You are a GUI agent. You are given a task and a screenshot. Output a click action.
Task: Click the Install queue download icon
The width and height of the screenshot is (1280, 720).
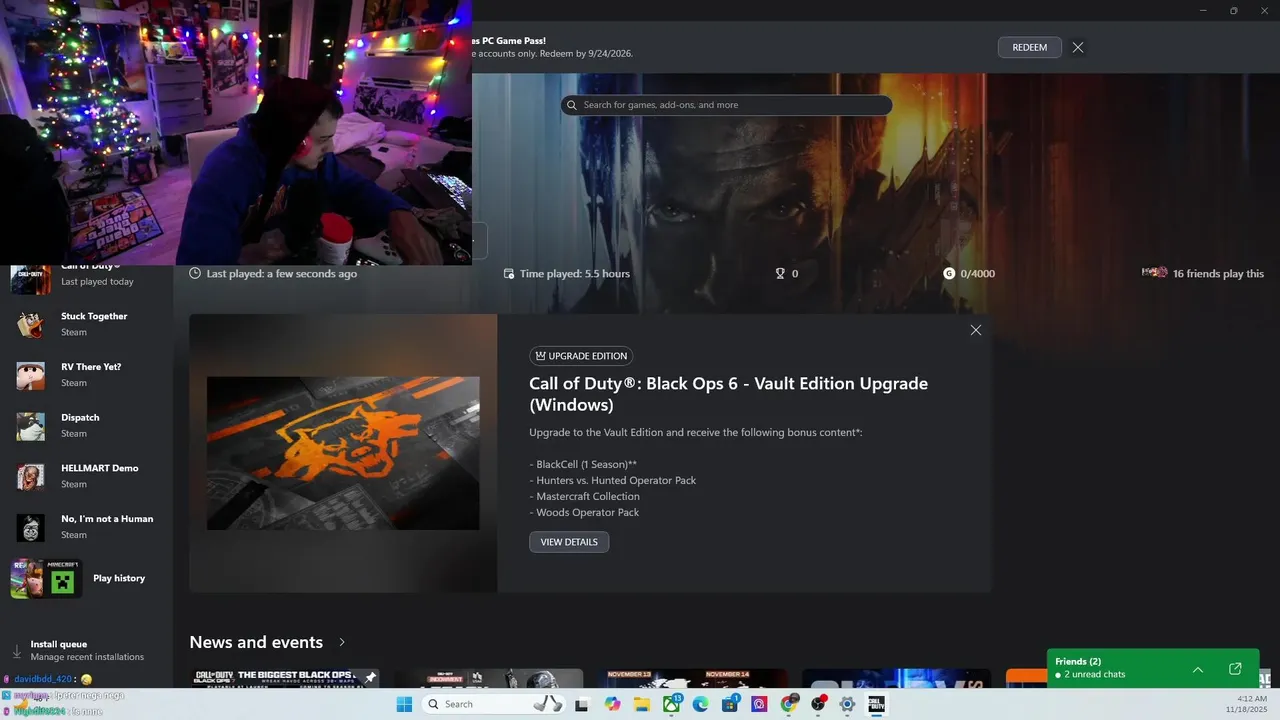(17, 651)
